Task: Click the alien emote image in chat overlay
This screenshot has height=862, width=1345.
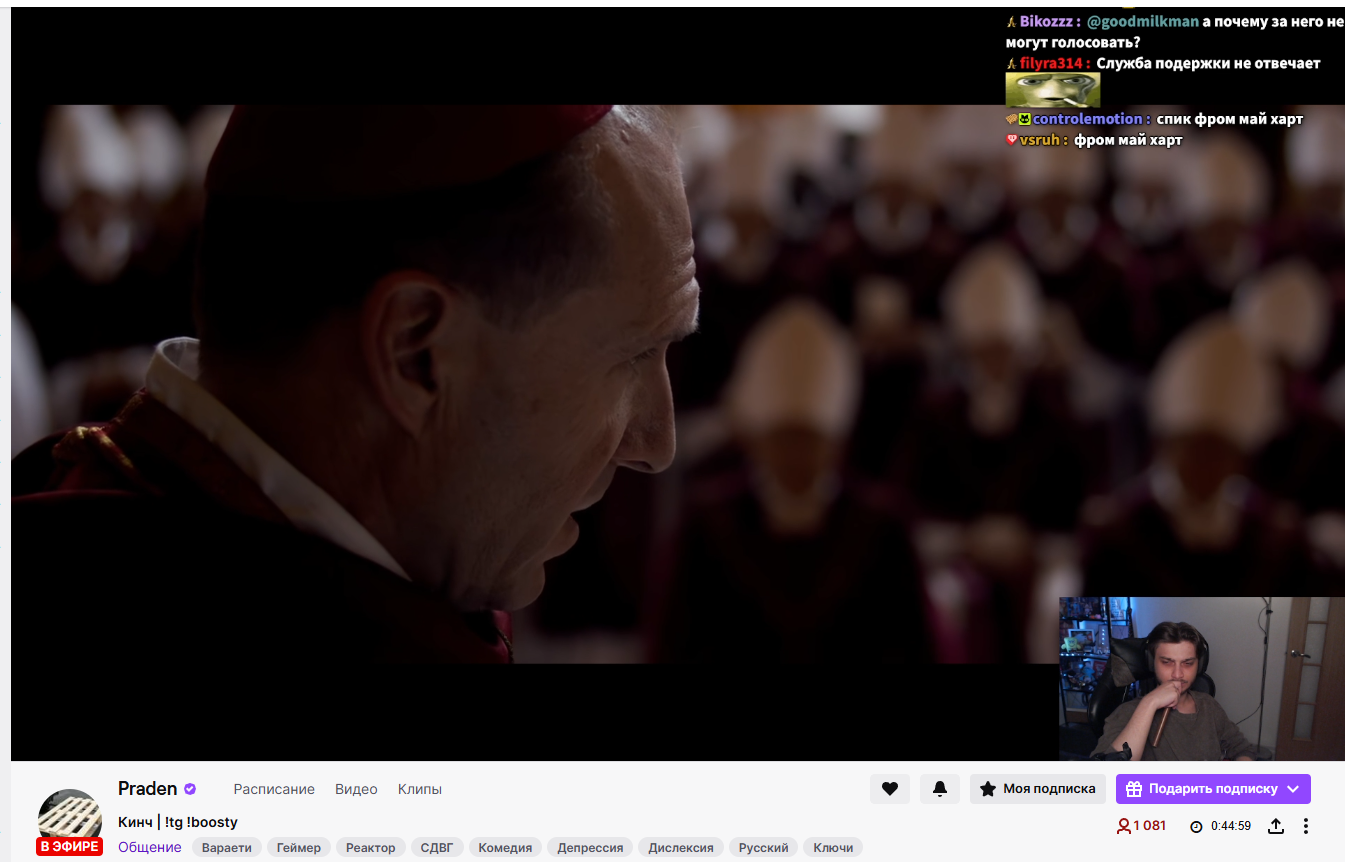Action: pyautogui.click(x=1052, y=90)
